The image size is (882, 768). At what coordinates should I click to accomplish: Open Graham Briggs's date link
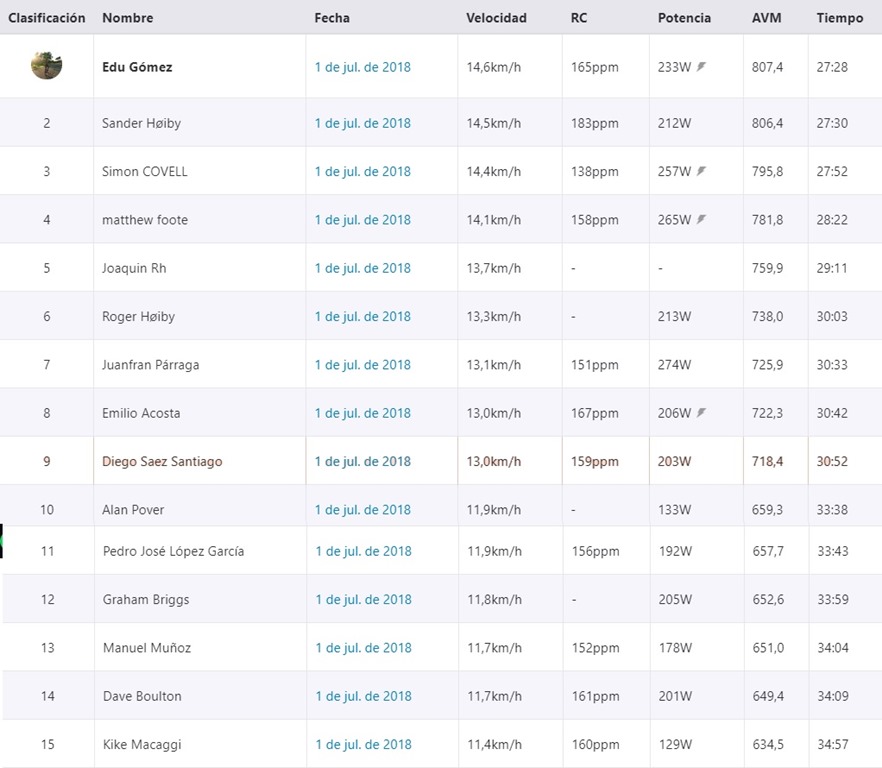coord(363,600)
